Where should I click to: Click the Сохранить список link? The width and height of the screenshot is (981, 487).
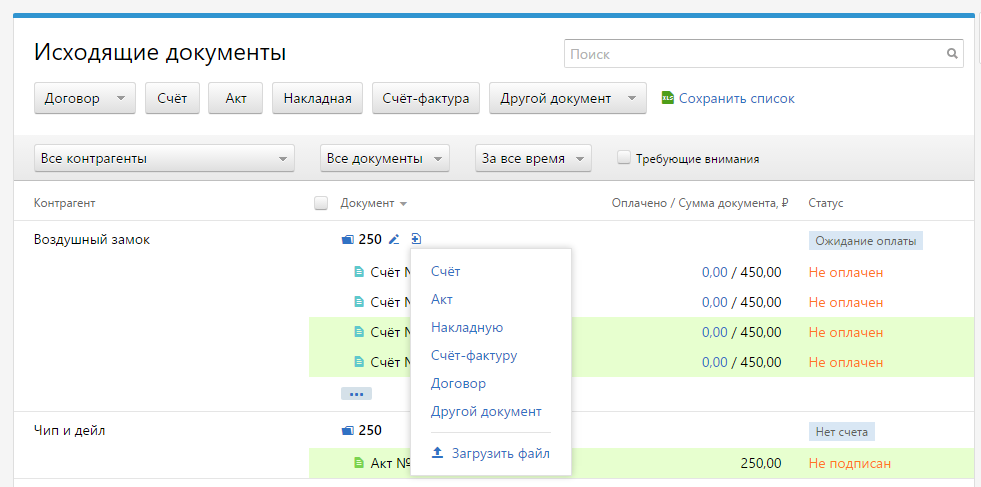click(737, 98)
